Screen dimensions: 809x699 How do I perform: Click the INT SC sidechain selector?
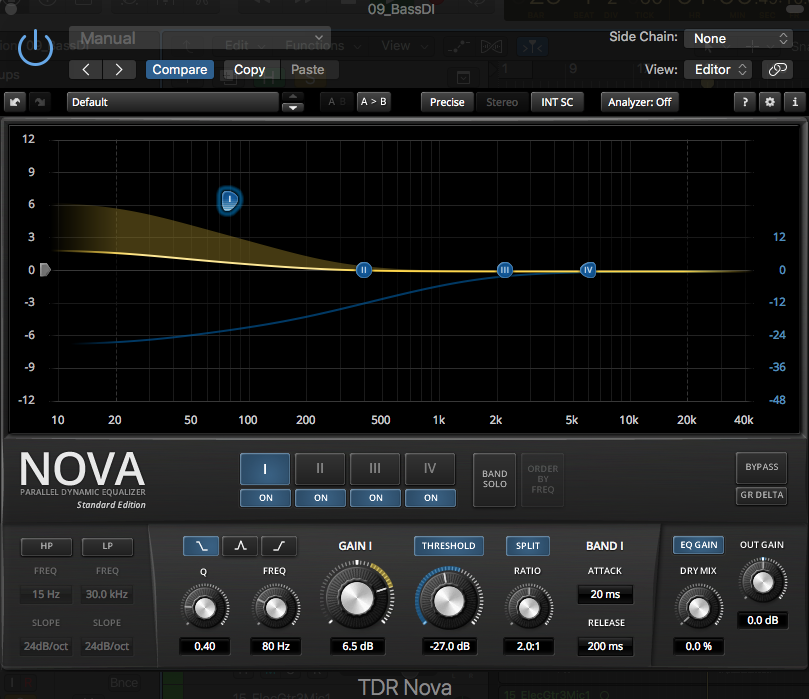(557, 102)
